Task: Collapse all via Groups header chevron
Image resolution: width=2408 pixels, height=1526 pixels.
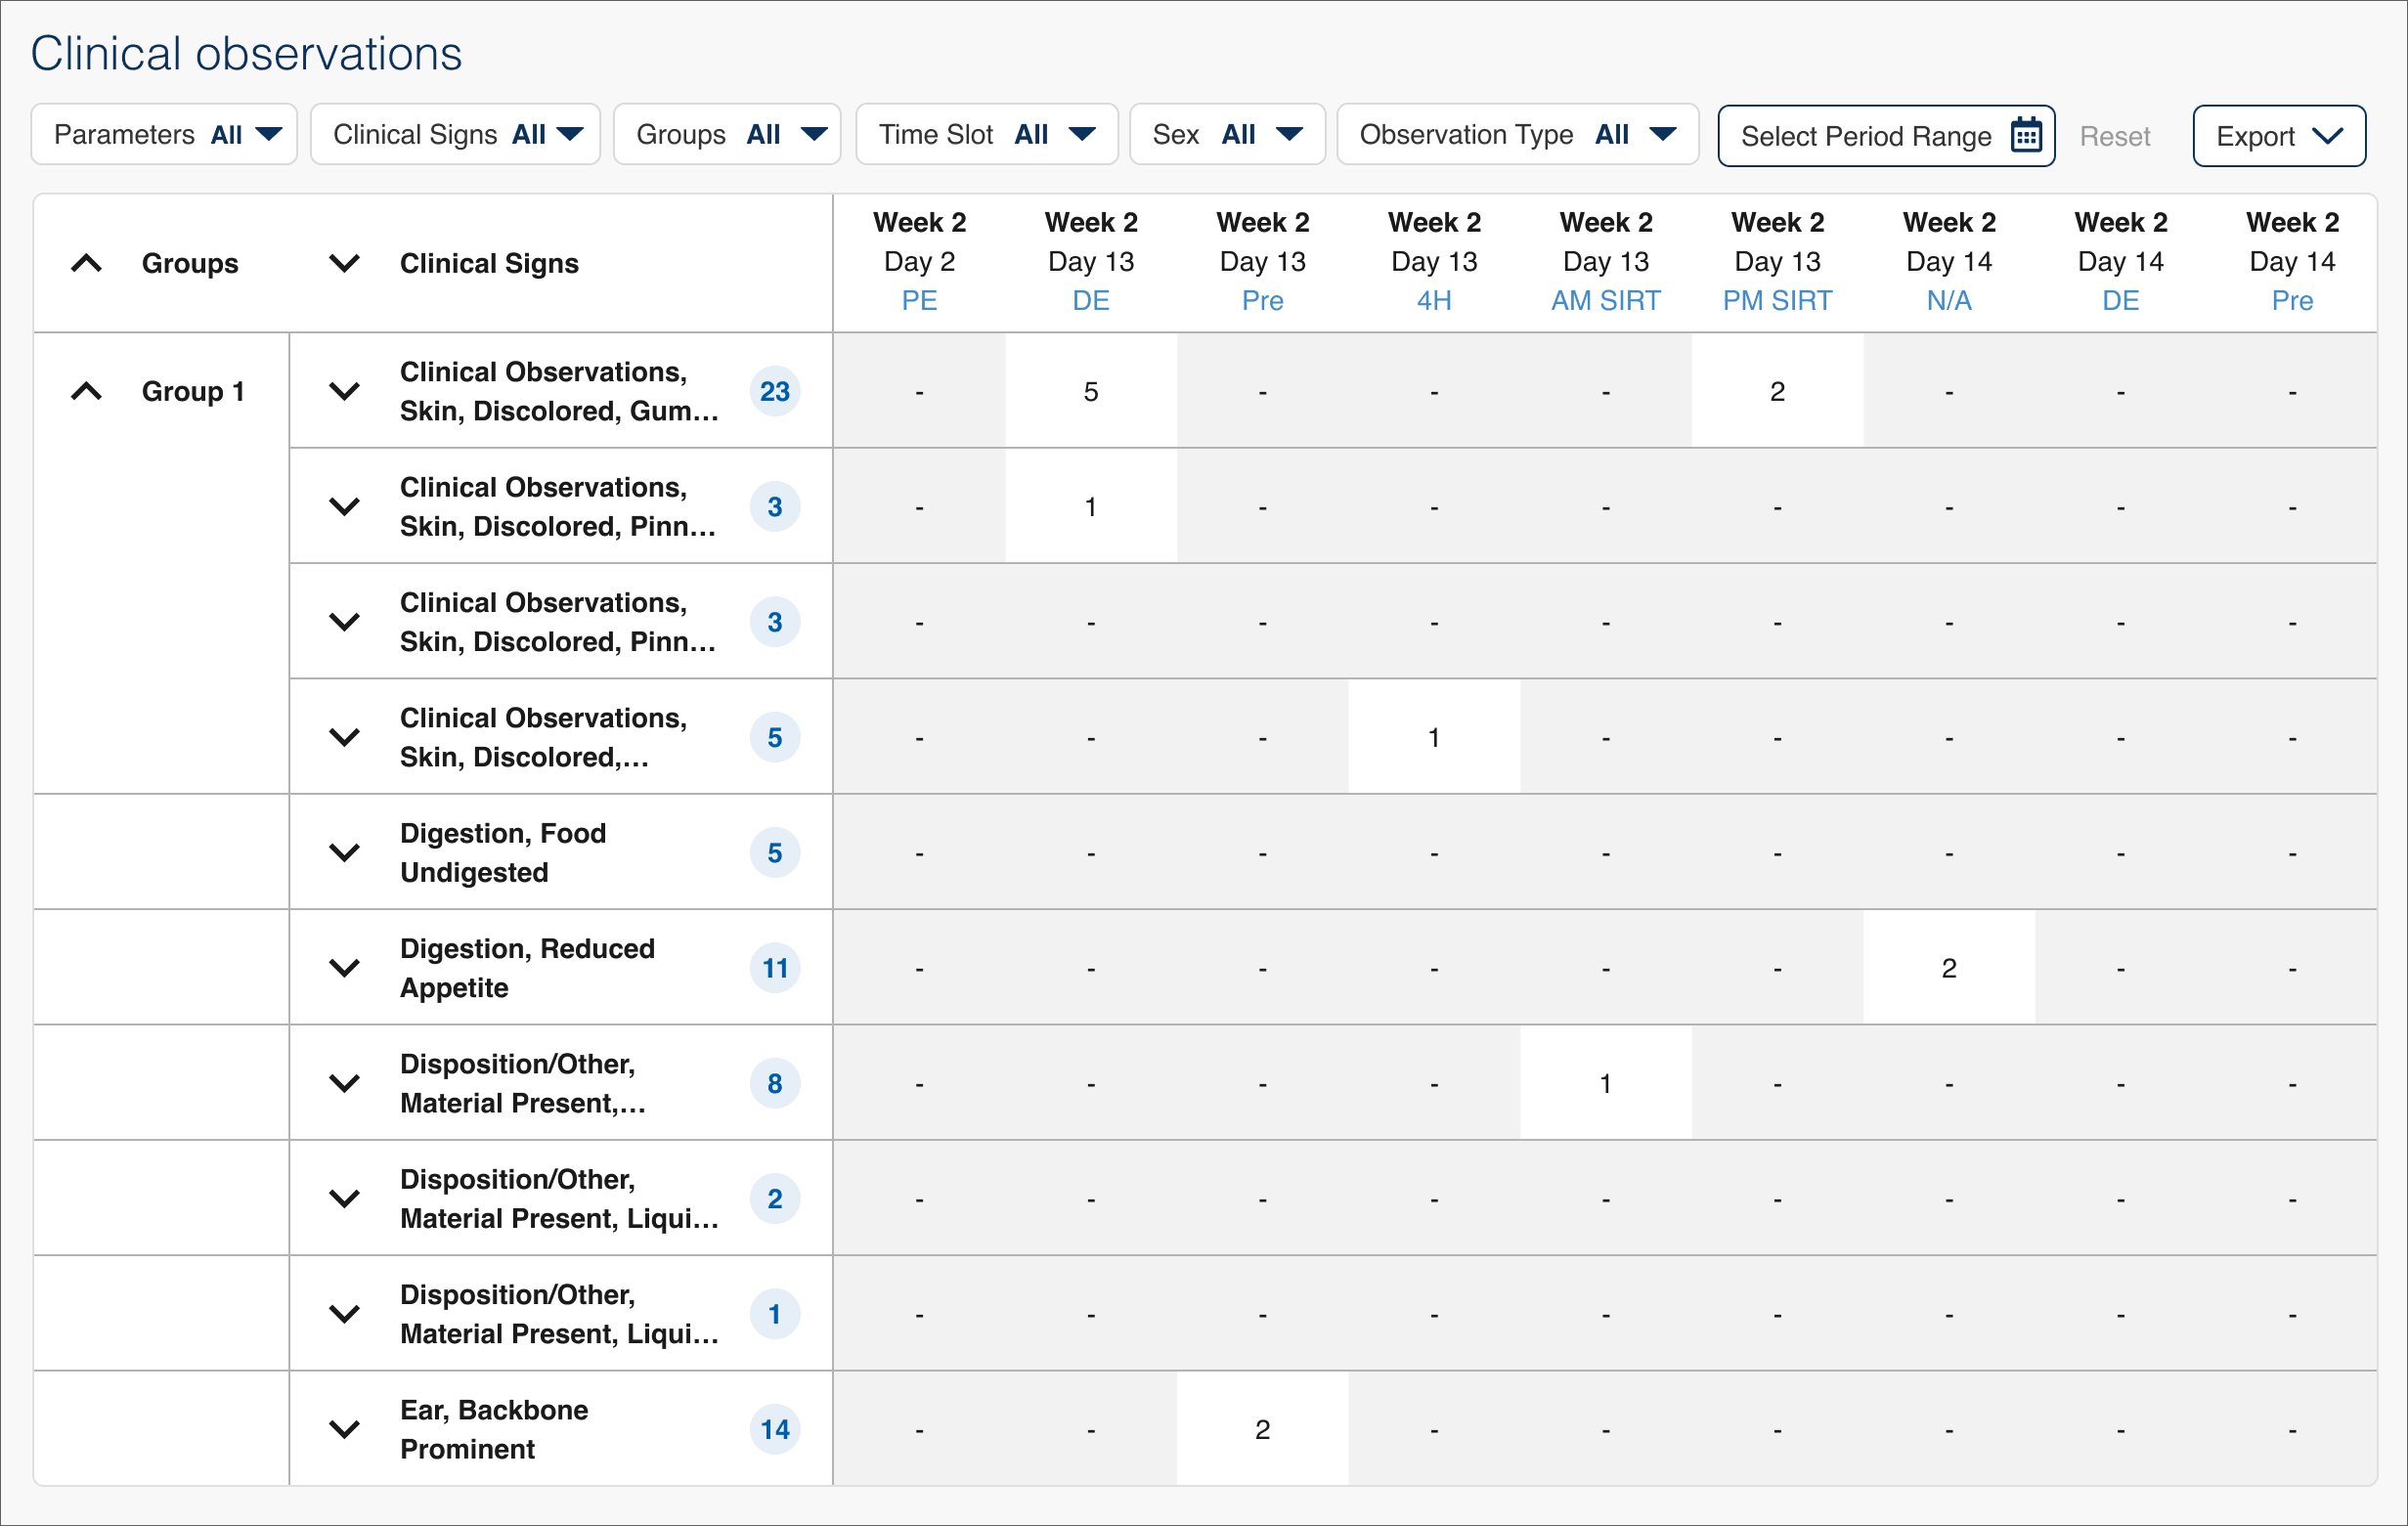Action: coord(87,263)
